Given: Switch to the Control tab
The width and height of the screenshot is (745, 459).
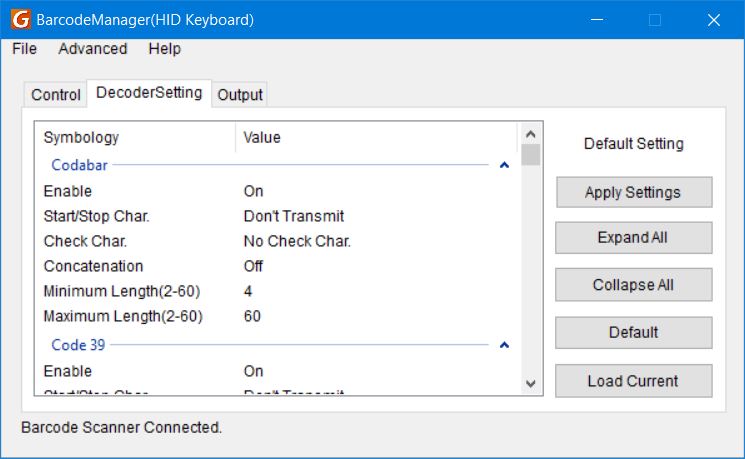Looking at the screenshot, I should pos(56,95).
